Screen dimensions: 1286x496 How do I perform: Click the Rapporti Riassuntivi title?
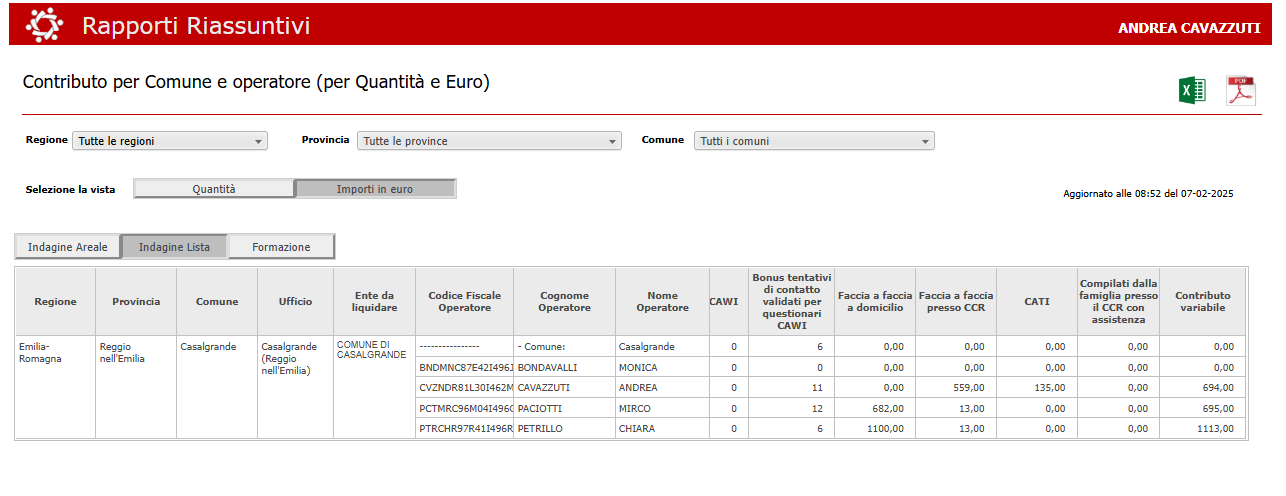pyautogui.click(x=196, y=26)
